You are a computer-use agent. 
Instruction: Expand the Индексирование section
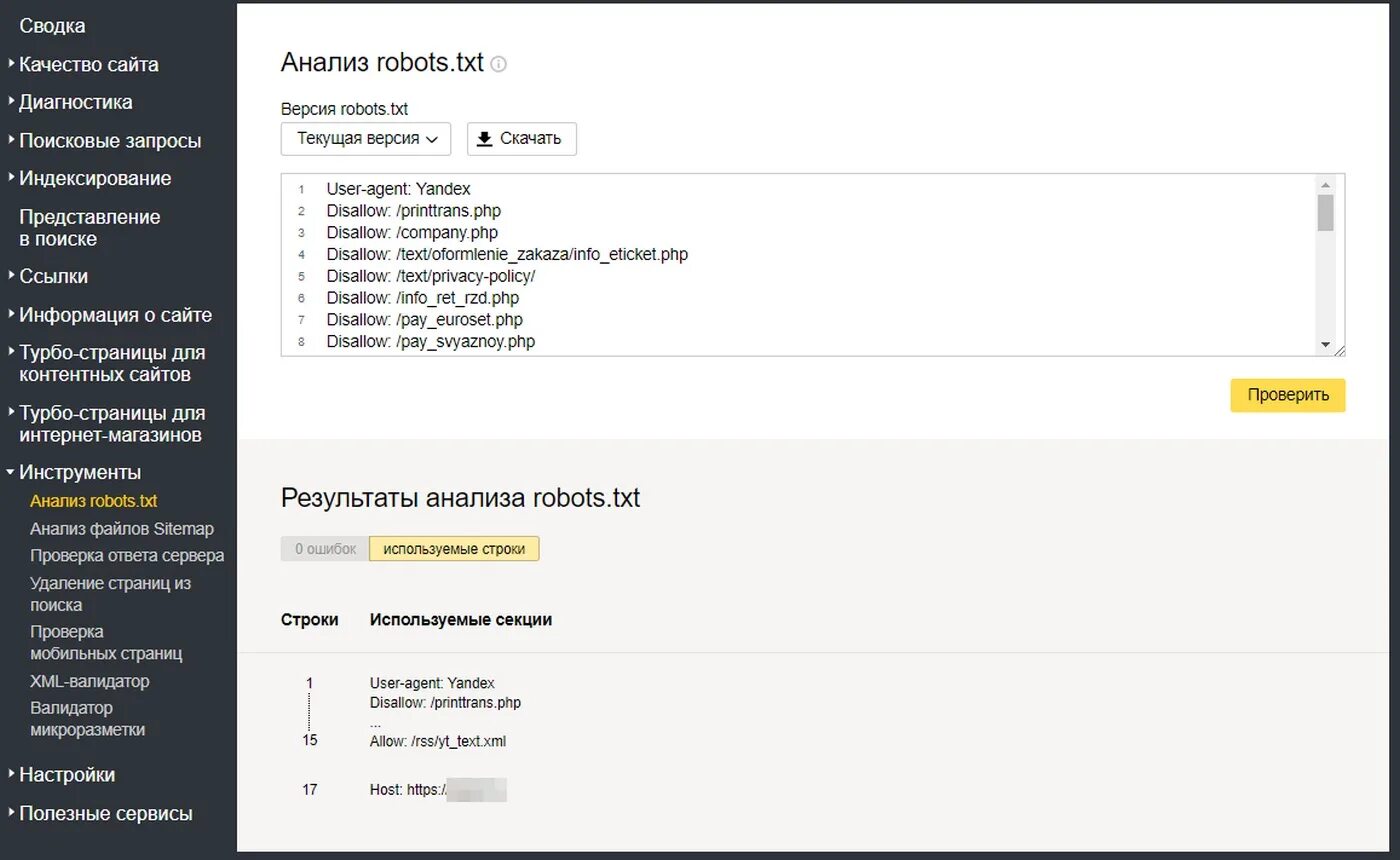point(94,178)
